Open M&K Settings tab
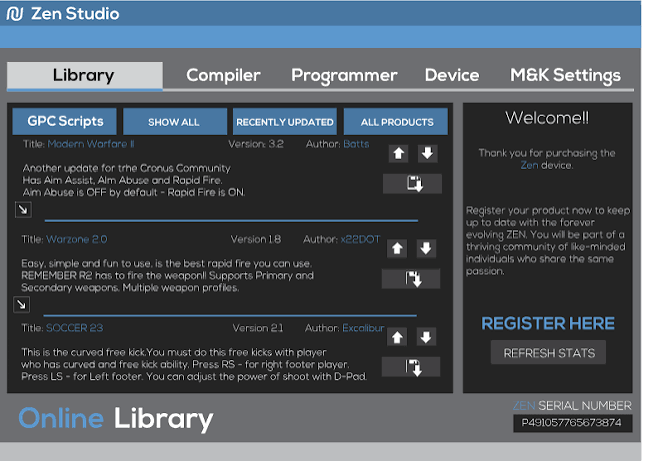Screen dimensions: 663x461 point(565,75)
